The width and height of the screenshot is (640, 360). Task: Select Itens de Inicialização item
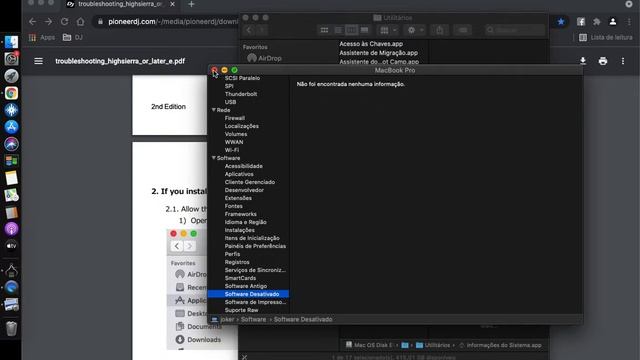pos(252,238)
